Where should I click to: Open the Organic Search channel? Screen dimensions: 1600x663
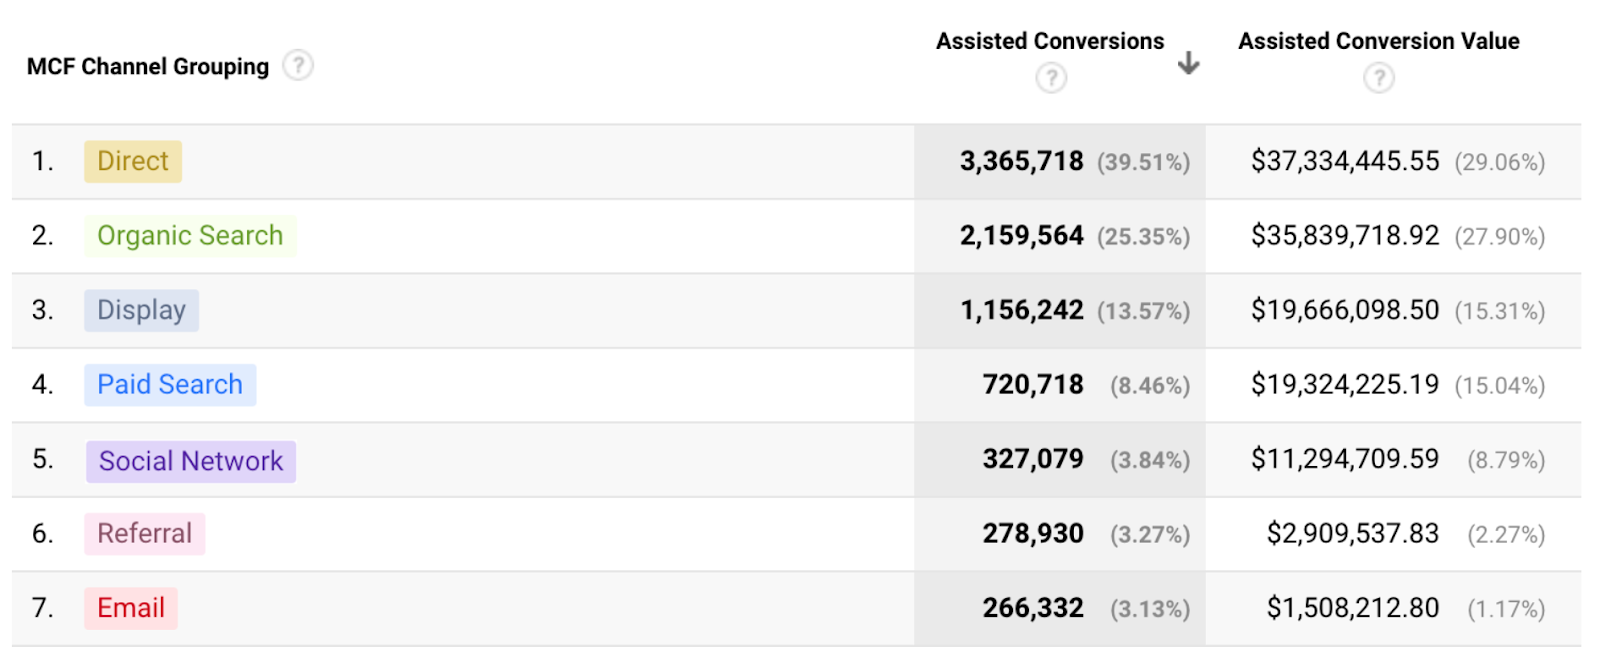[190, 236]
